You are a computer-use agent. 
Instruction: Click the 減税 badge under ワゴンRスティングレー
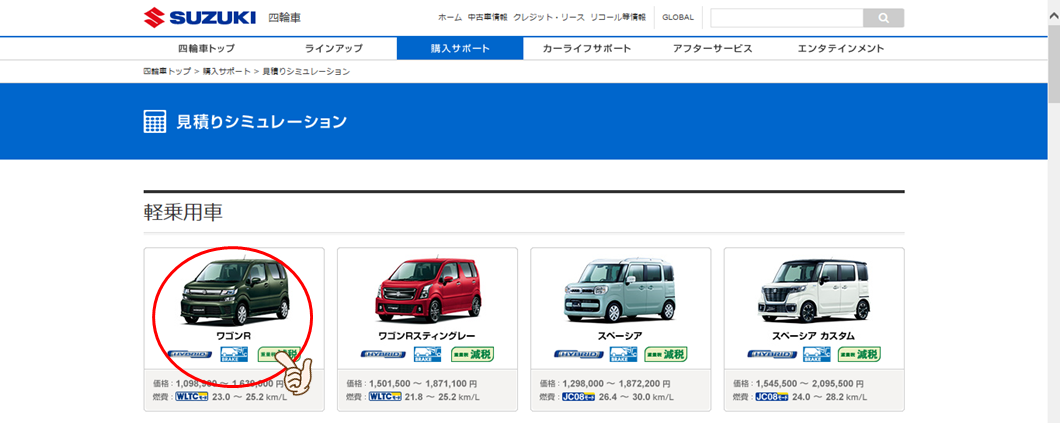pyautogui.click(x=473, y=354)
